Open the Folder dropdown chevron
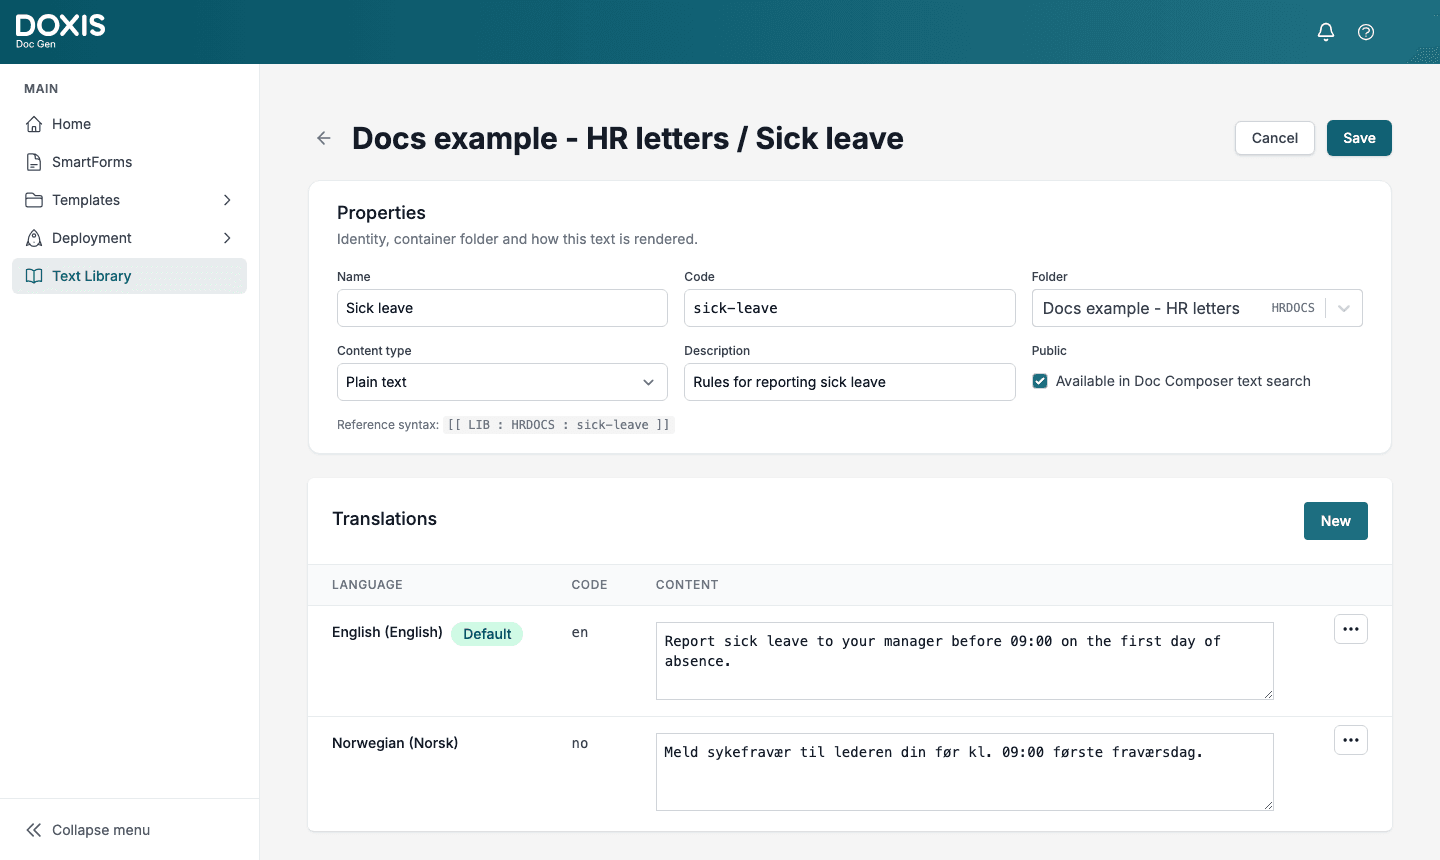This screenshot has height=860, width=1440. [x=1344, y=308]
